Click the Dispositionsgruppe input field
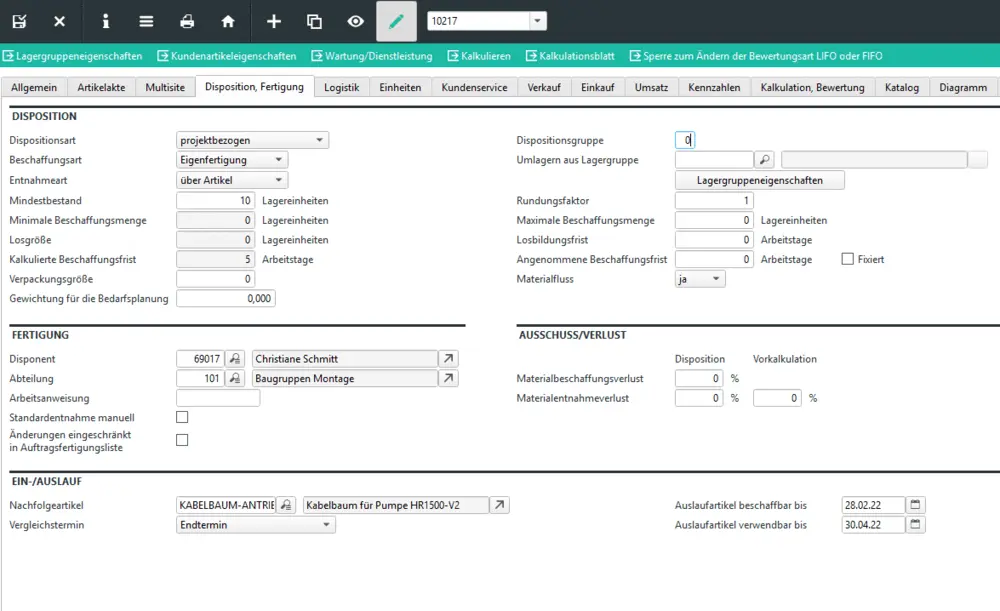This screenshot has height=611, width=1000. click(x=685, y=140)
